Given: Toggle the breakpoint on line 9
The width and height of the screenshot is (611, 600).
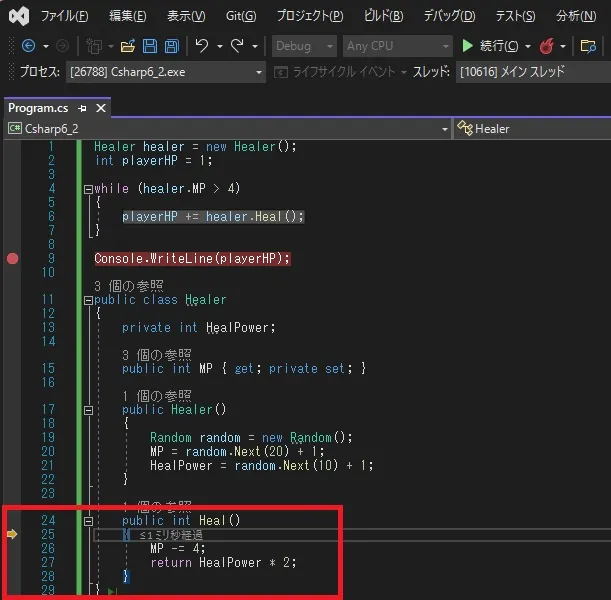Looking at the screenshot, I should (x=12, y=258).
